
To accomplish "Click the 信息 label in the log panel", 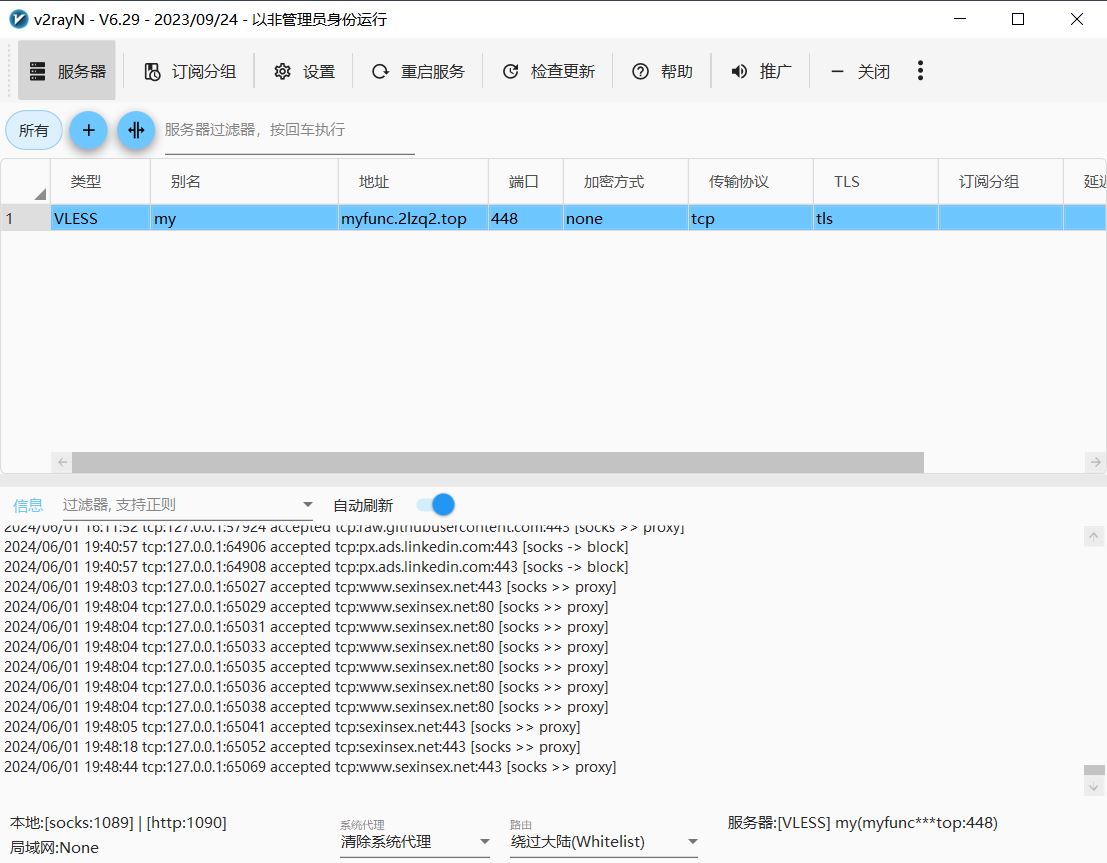I will (28, 506).
